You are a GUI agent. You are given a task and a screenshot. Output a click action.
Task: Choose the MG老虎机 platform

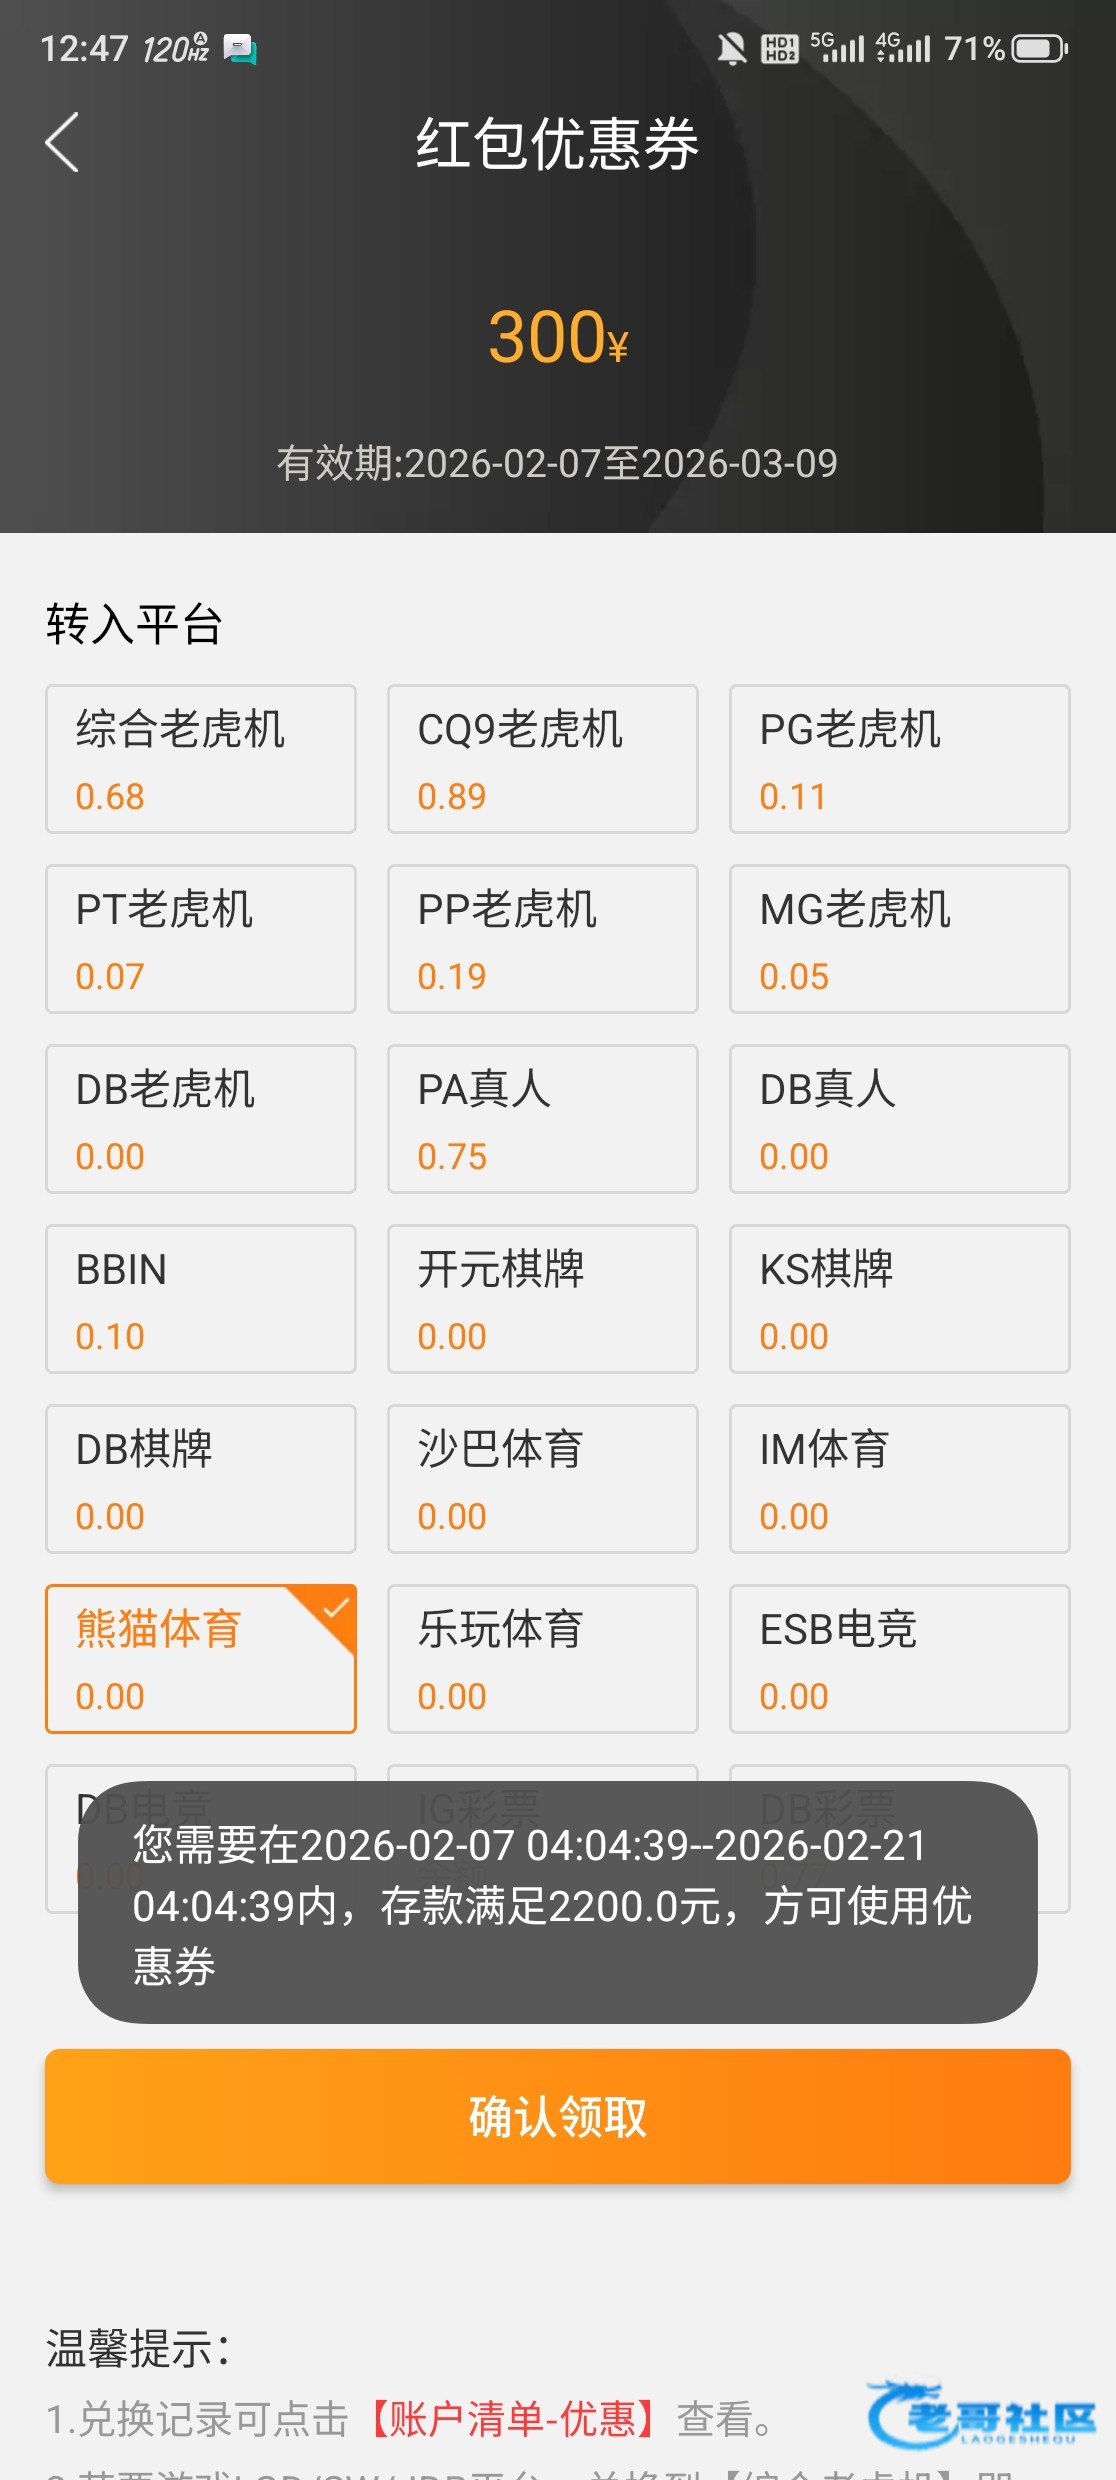tap(899, 939)
